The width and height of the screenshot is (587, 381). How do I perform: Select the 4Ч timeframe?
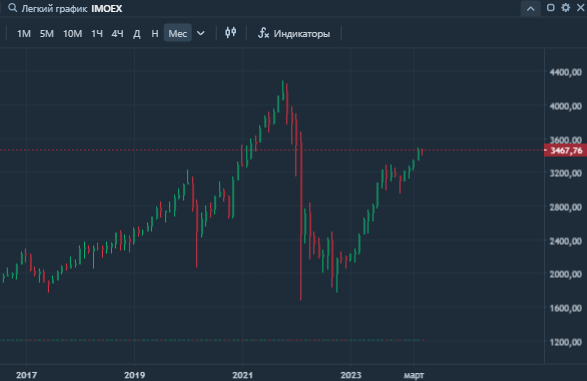coord(117,34)
